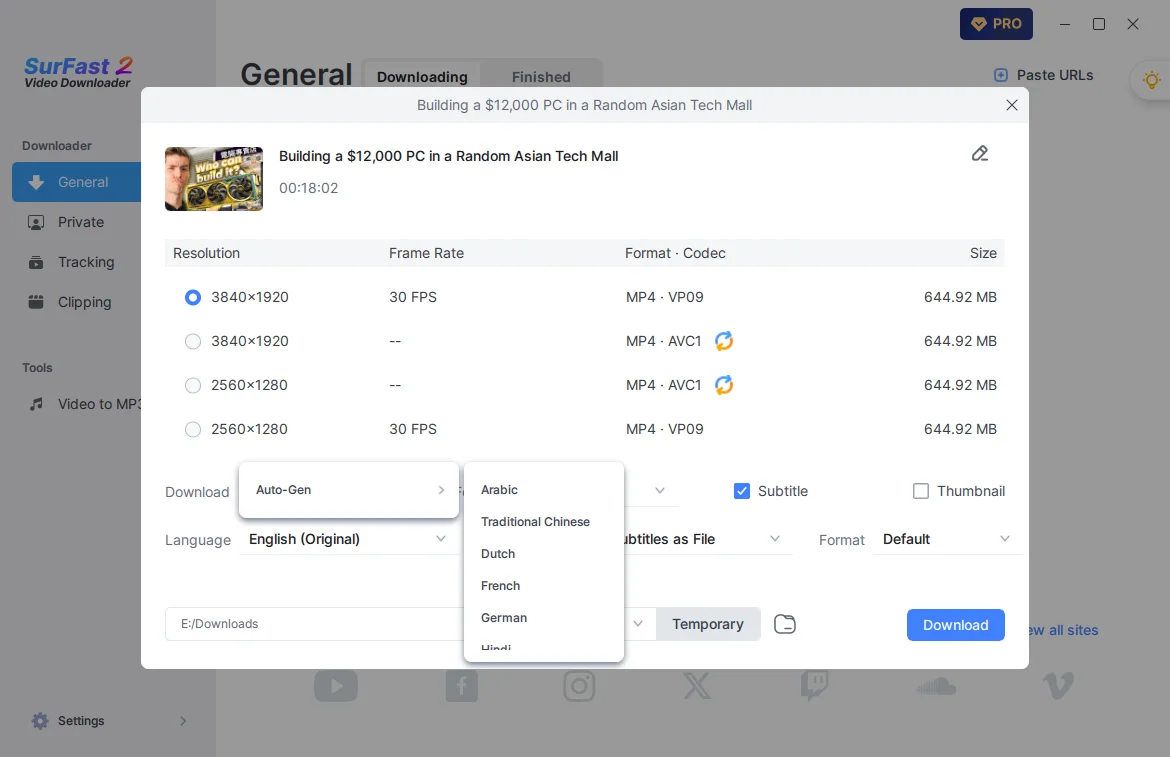Click the blue Download button
The image size is (1170, 757).
coord(956,625)
